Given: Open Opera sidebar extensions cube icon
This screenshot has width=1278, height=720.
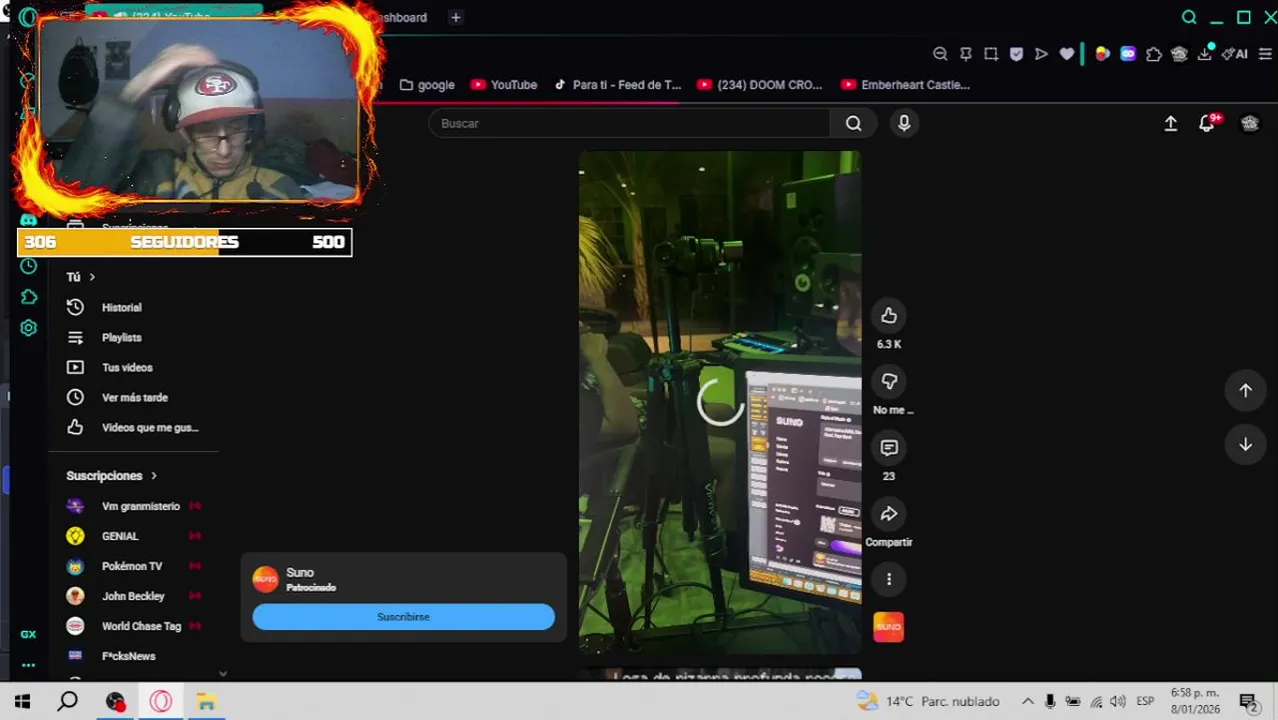Looking at the screenshot, I should [28, 297].
